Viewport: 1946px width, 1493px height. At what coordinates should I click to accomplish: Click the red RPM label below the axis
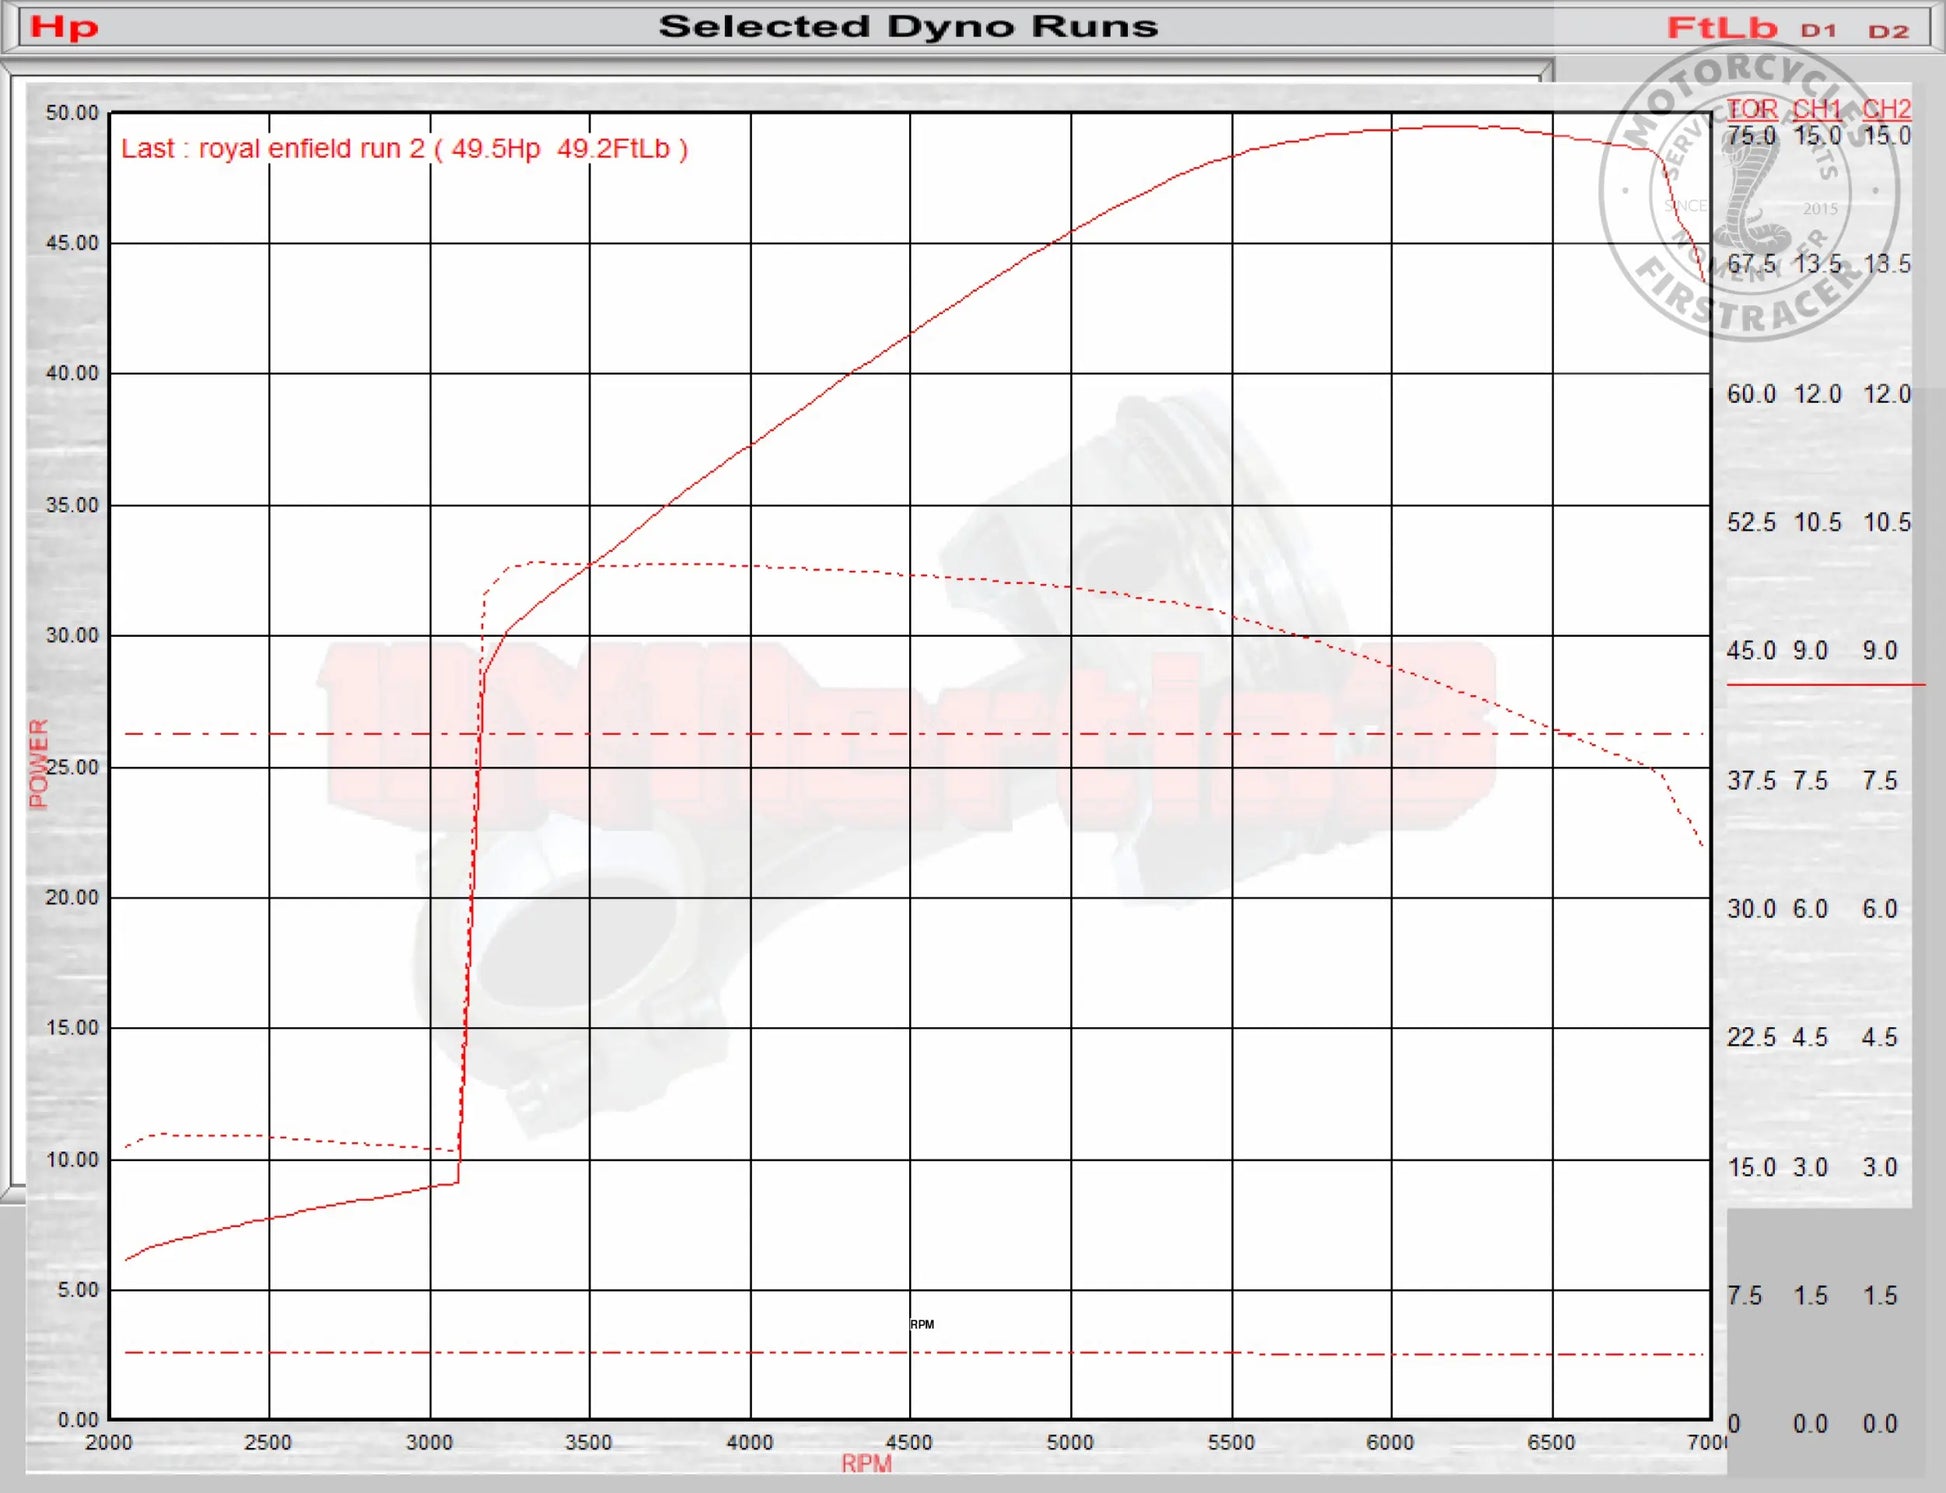click(866, 1464)
